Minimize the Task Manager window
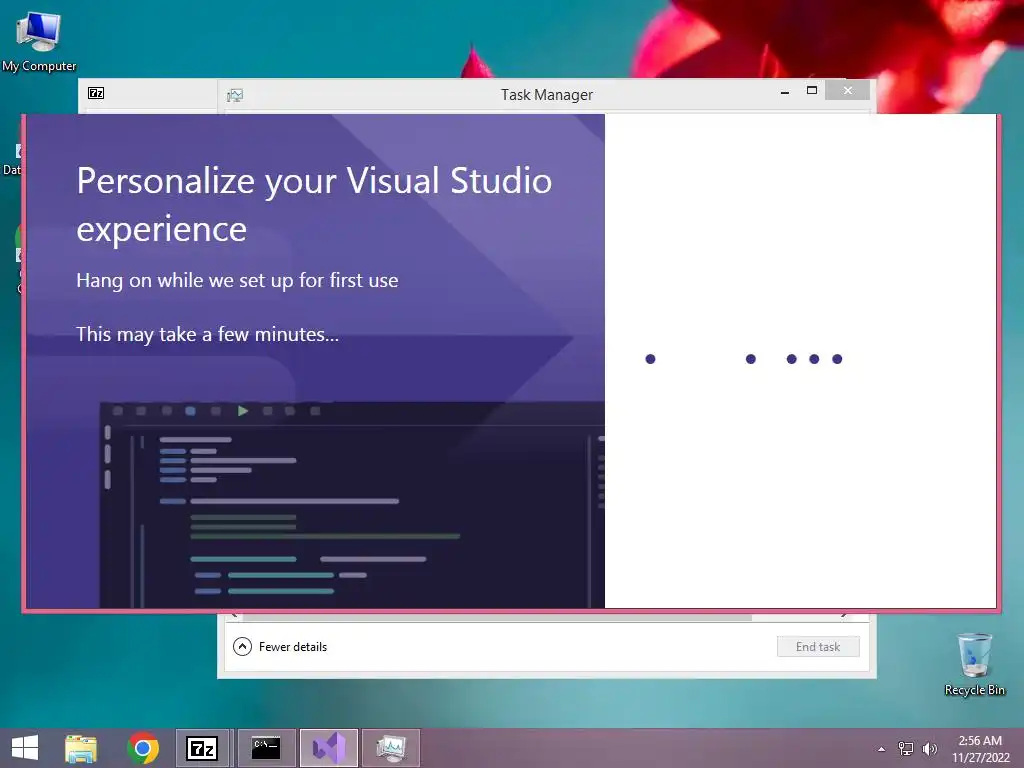This screenshot has width=1024, height=768. click(x=784, y=92)
